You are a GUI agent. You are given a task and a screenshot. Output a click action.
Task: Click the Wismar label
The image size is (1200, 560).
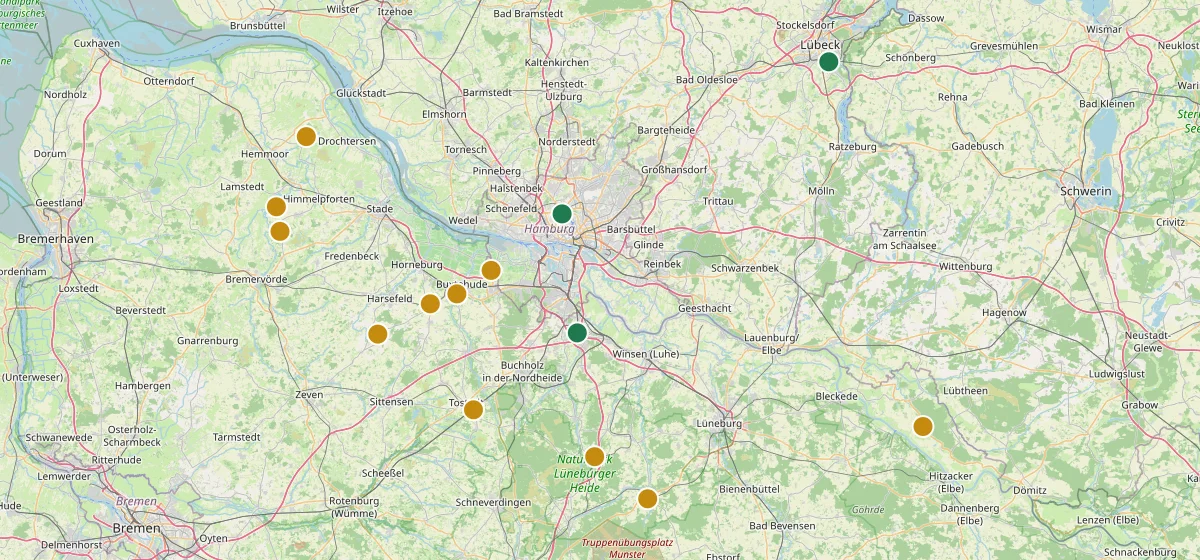pyautogui.click(x=1104, y=30)
